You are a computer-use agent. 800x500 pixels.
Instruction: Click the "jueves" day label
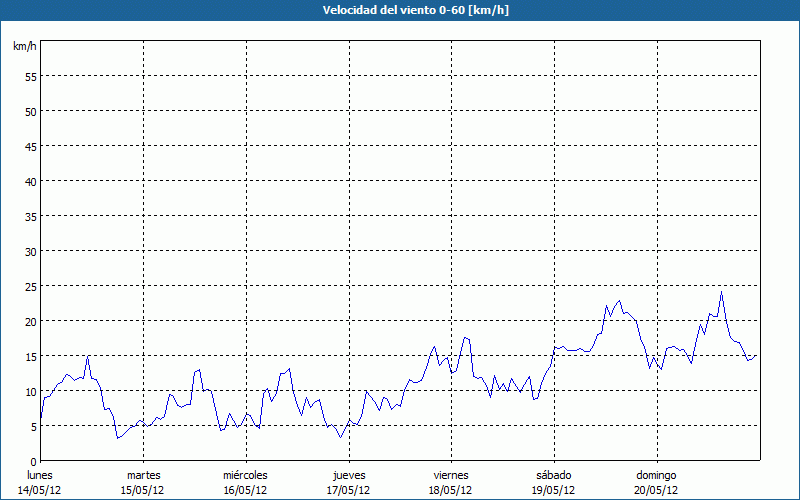pos(348,475)
